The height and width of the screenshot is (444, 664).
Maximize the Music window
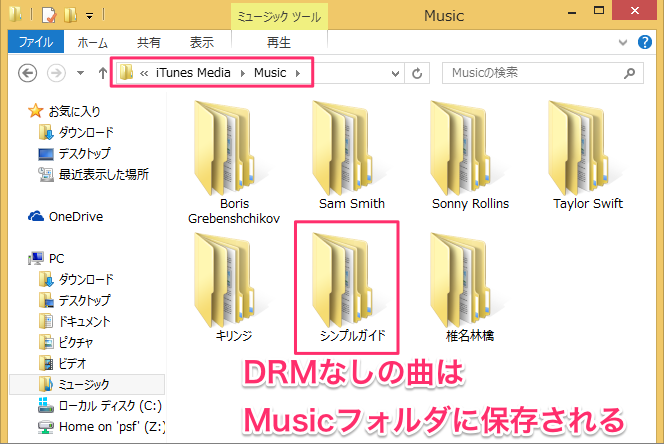599,11
